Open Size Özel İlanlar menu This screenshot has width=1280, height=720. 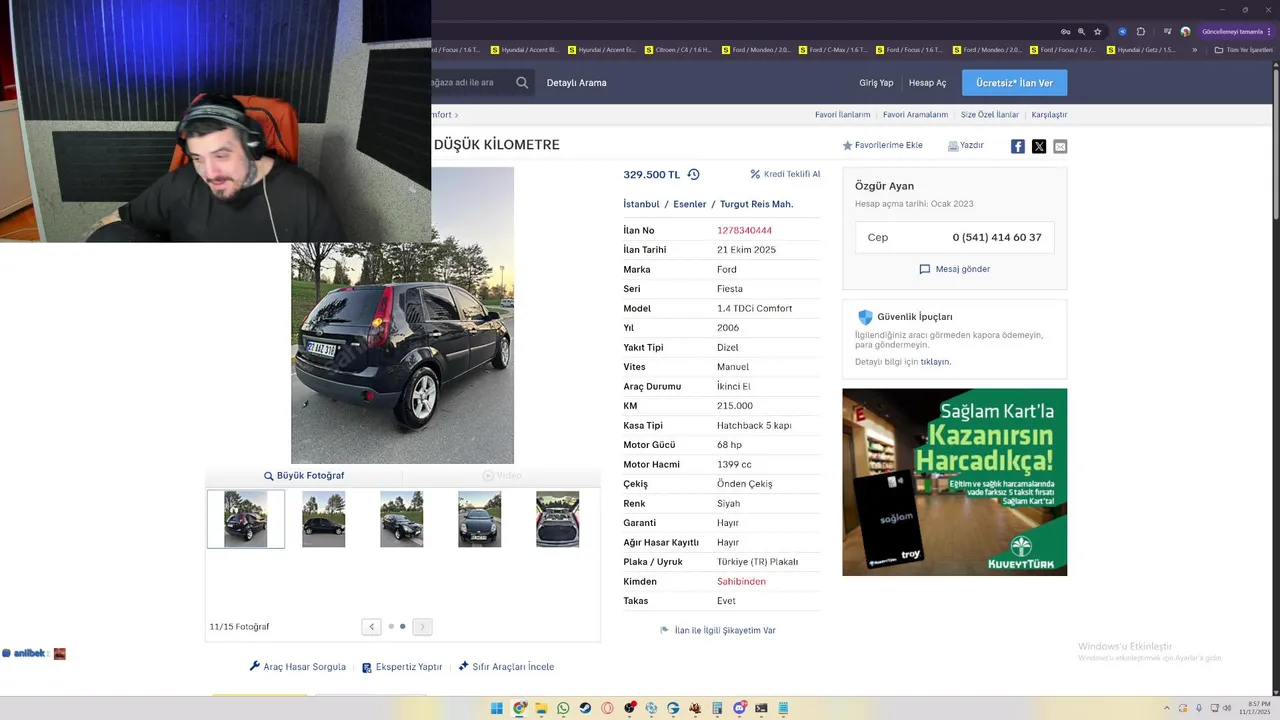coord(990,115)
